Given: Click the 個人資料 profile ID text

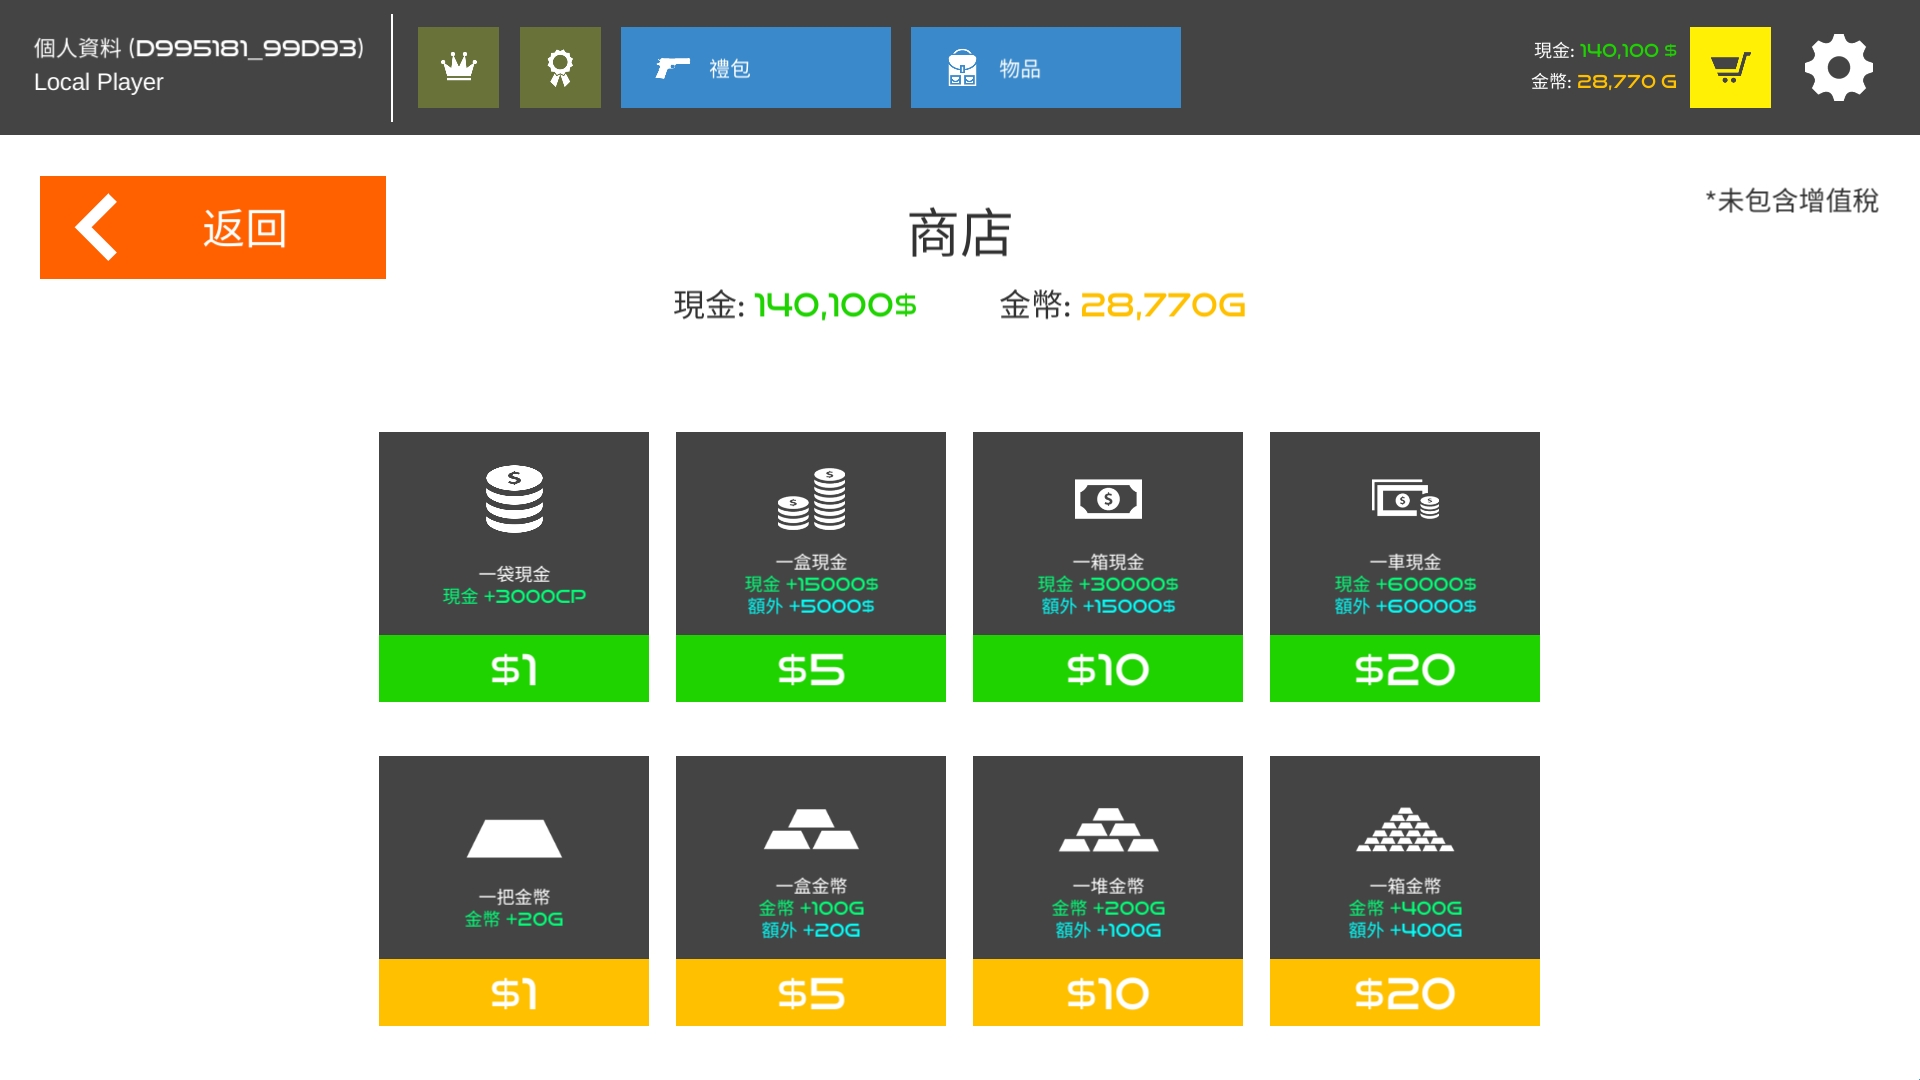Looking at the screenshot, I should 199,48.
